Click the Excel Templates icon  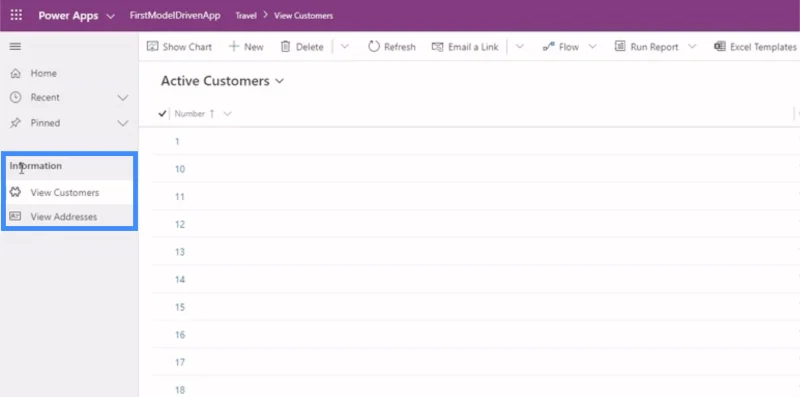tap(719, 46)
